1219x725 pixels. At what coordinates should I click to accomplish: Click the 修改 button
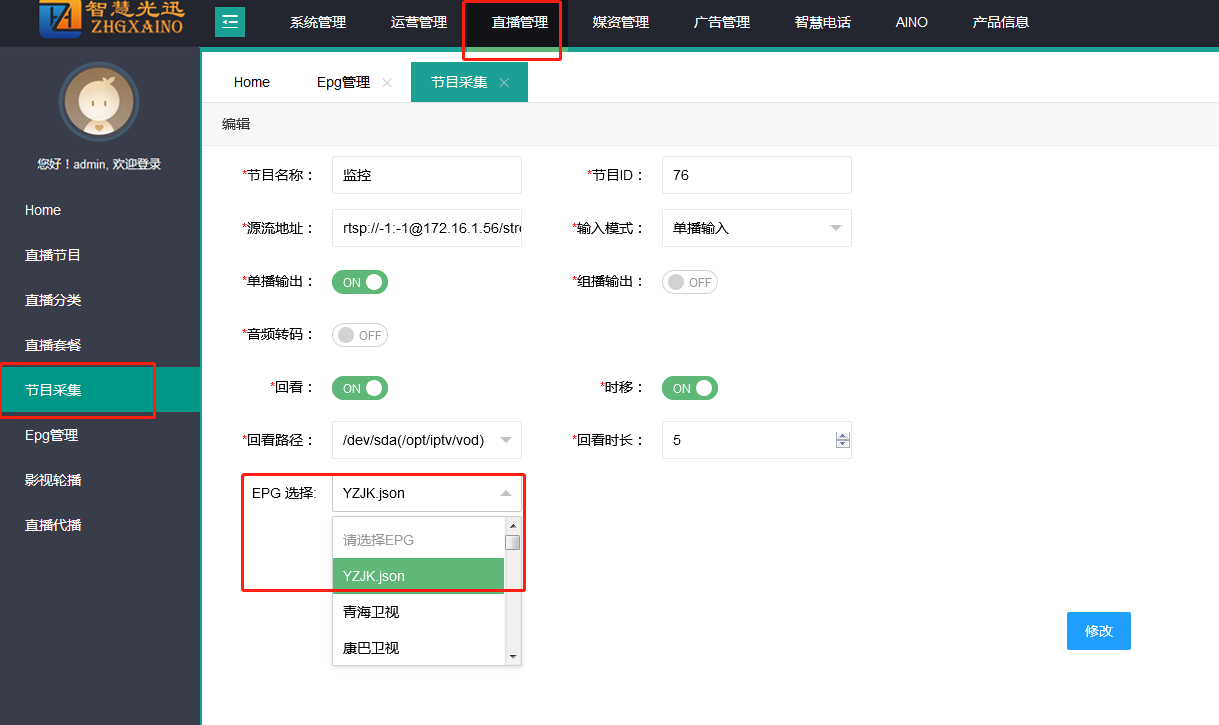1098,631
